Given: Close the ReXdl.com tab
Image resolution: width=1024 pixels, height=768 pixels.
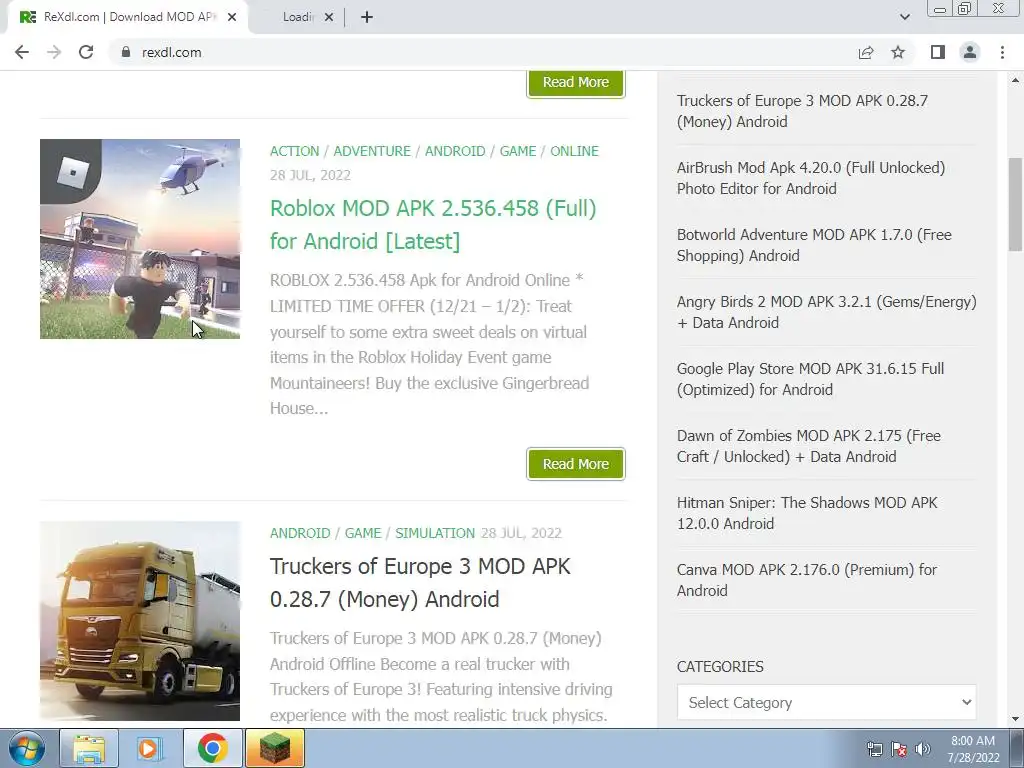Looking at the screenshot, I should pyautogui.click(x=232, y=17).
